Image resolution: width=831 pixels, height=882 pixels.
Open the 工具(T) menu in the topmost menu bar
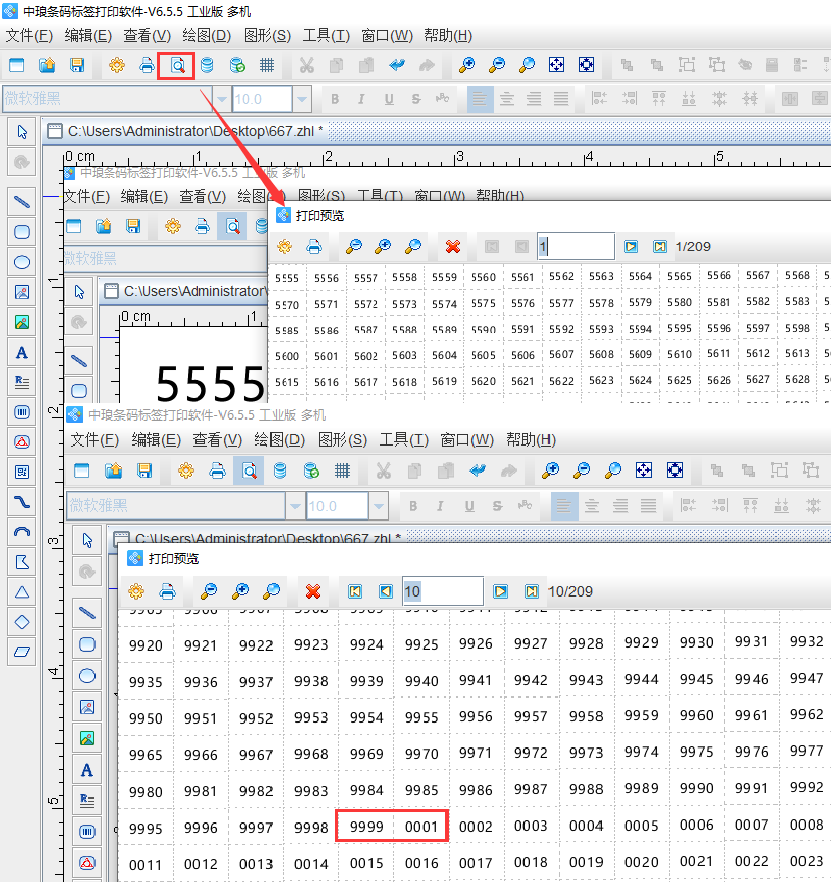point(326,36)
